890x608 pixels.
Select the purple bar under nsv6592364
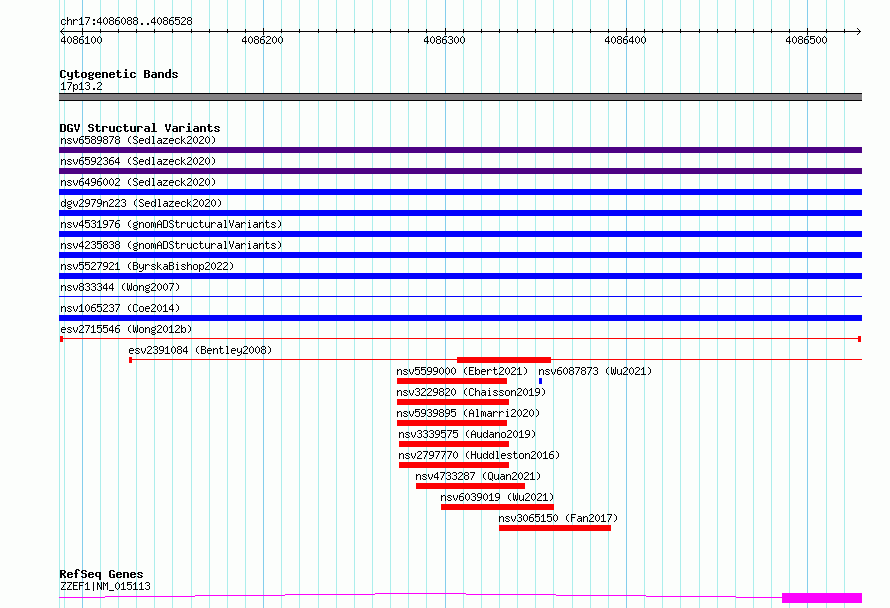pos(460,171)
